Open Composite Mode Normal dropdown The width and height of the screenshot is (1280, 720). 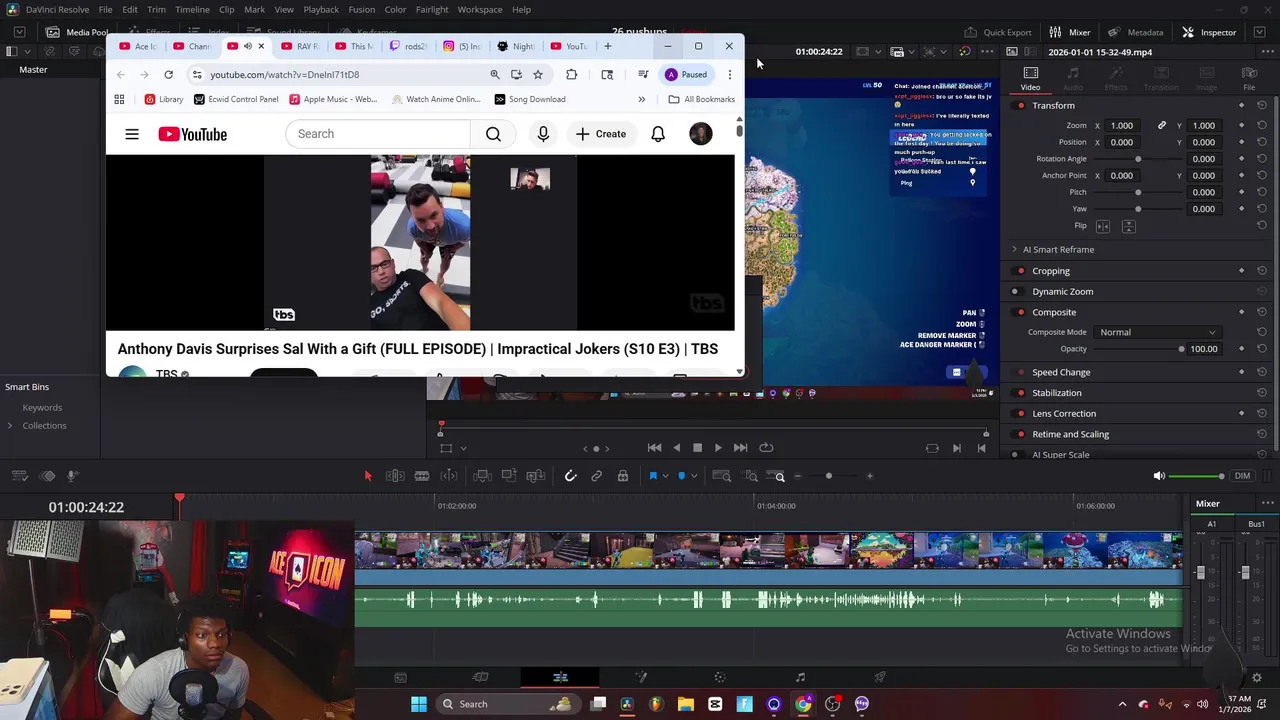coord(1157,333)
